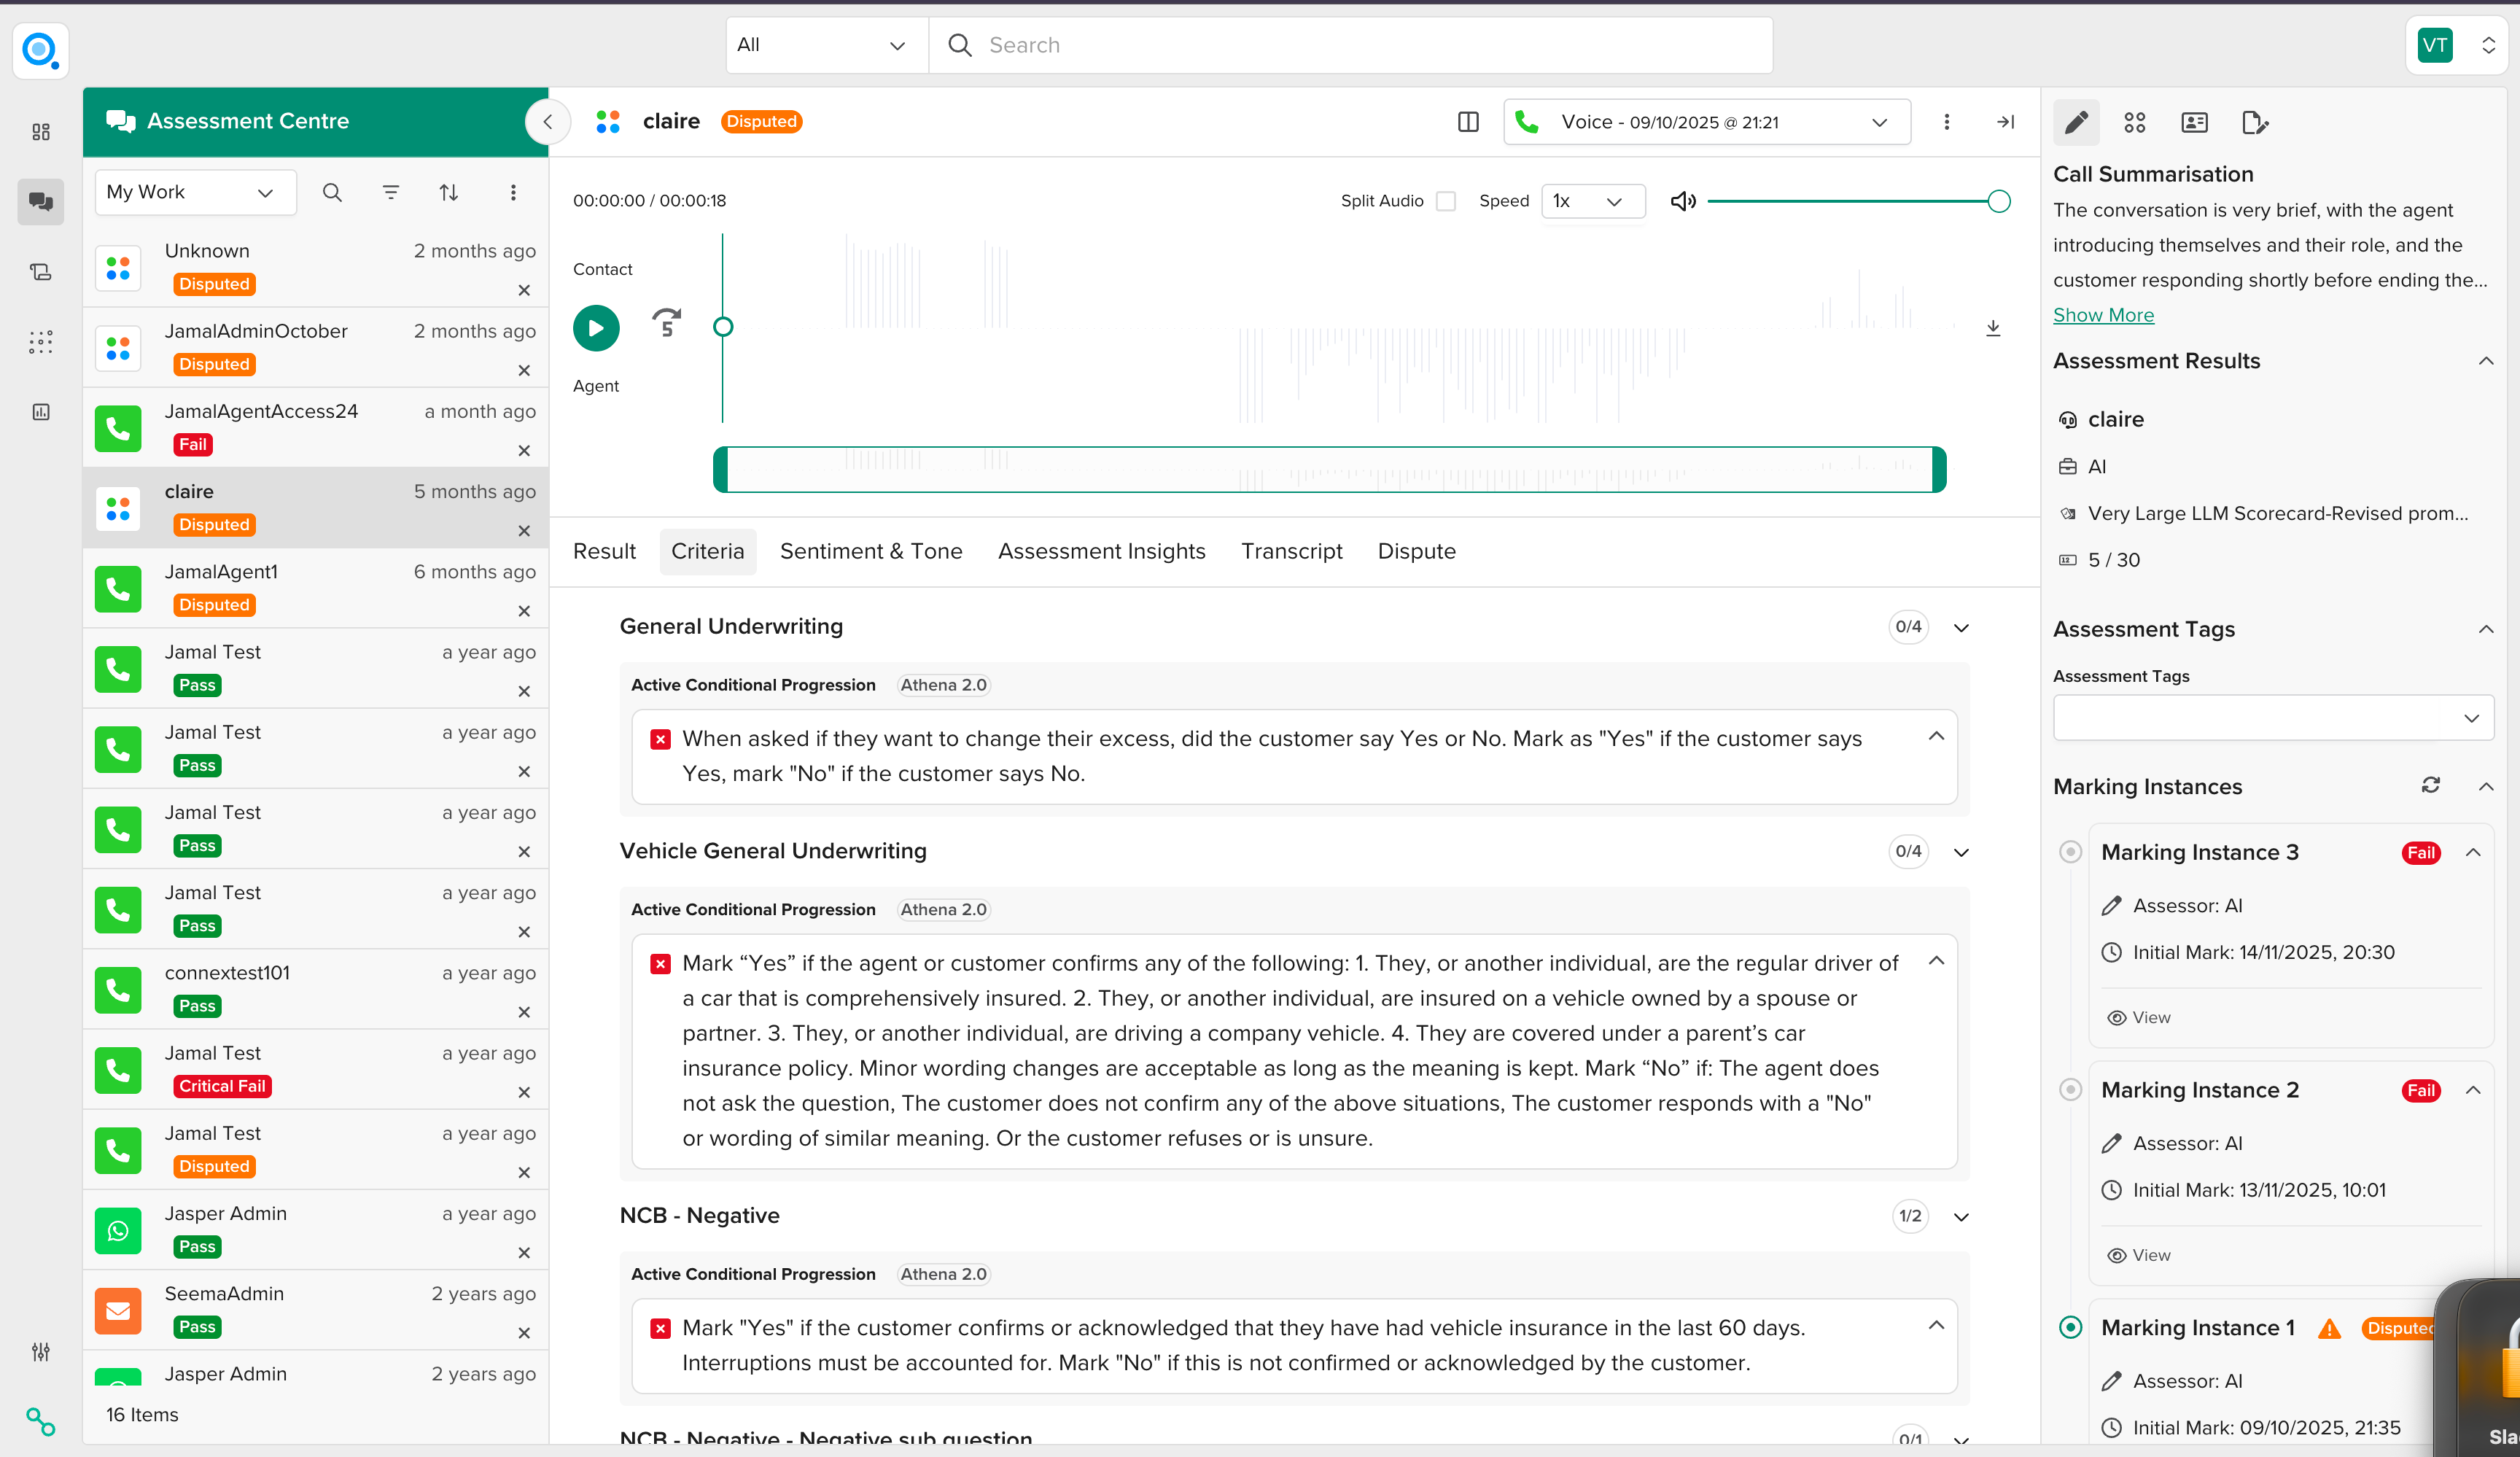
Task: Refresh the Marking Instances list
Action: tap(2431, 785)
